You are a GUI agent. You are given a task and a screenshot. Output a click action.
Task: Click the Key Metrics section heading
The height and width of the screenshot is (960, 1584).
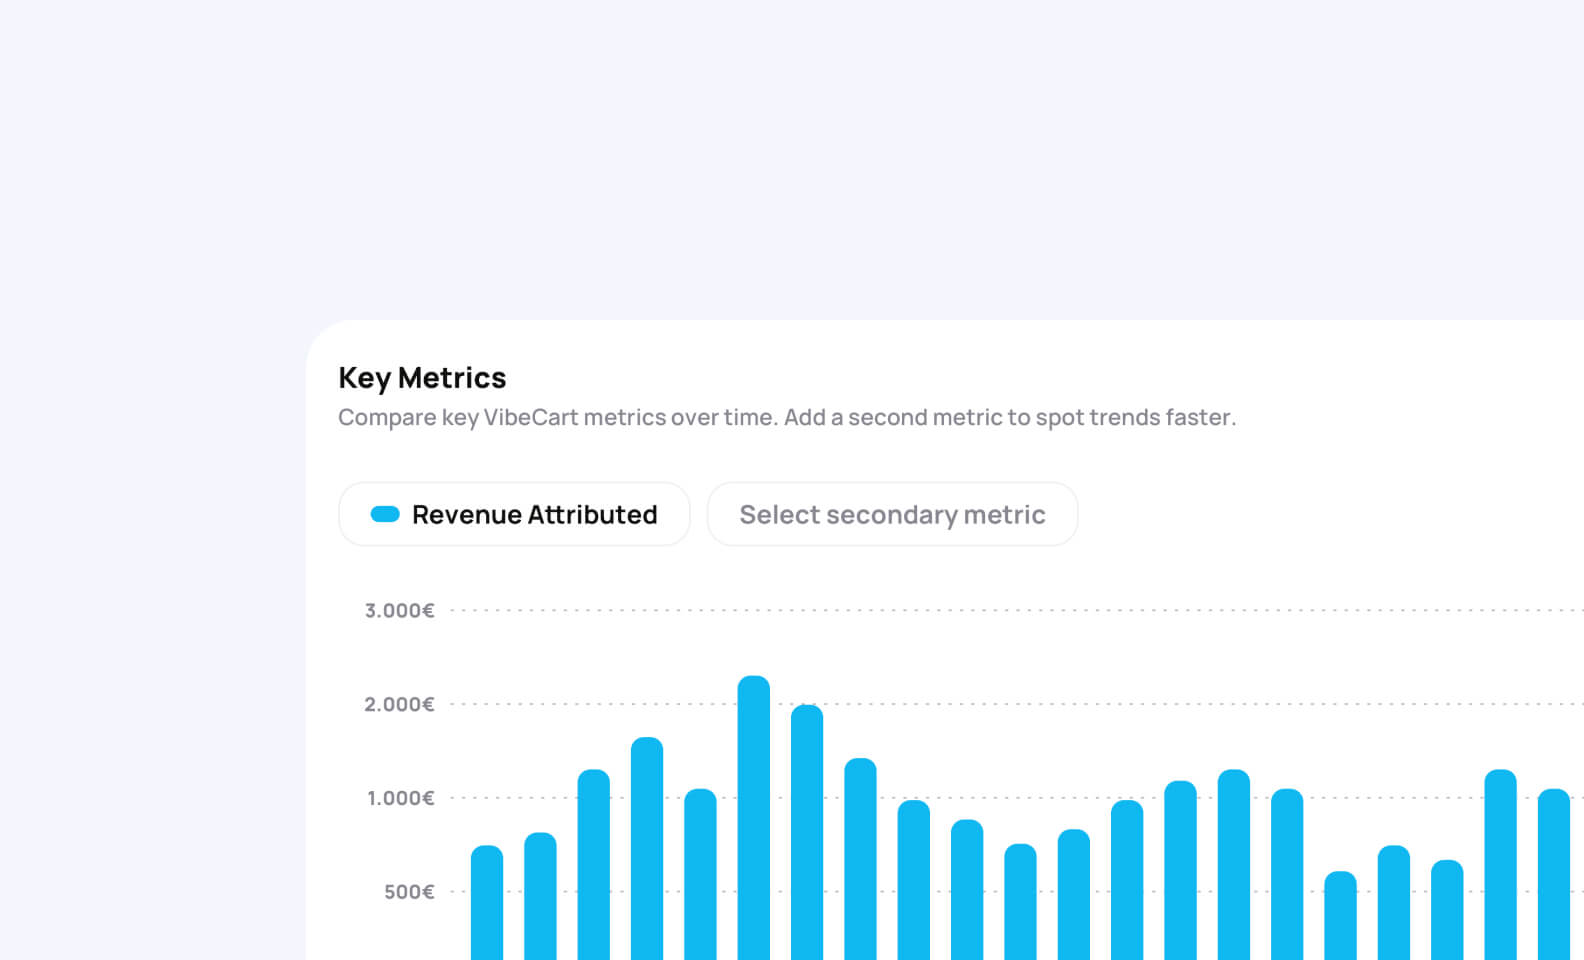(421, 378)
